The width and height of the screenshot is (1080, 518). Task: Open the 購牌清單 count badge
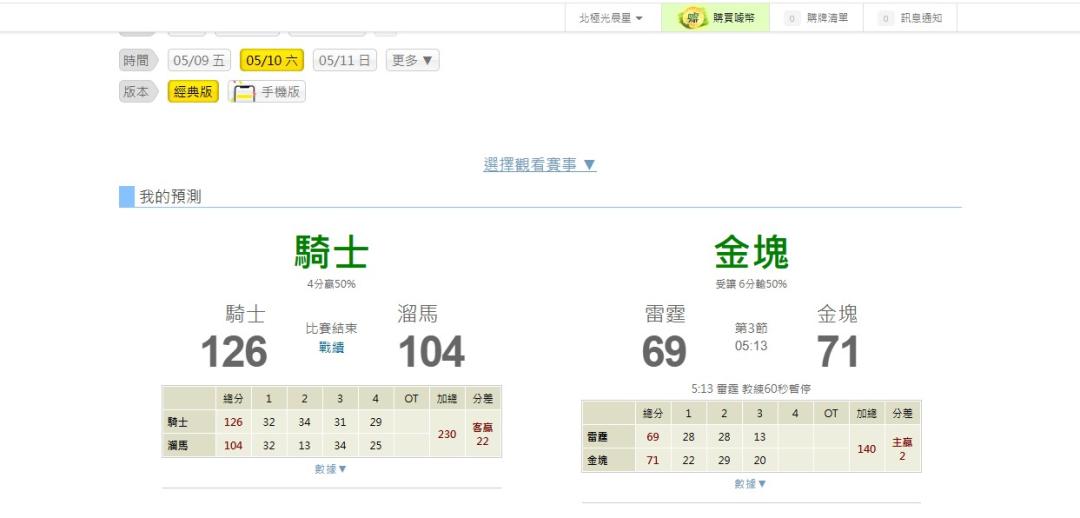coord(792,18)
